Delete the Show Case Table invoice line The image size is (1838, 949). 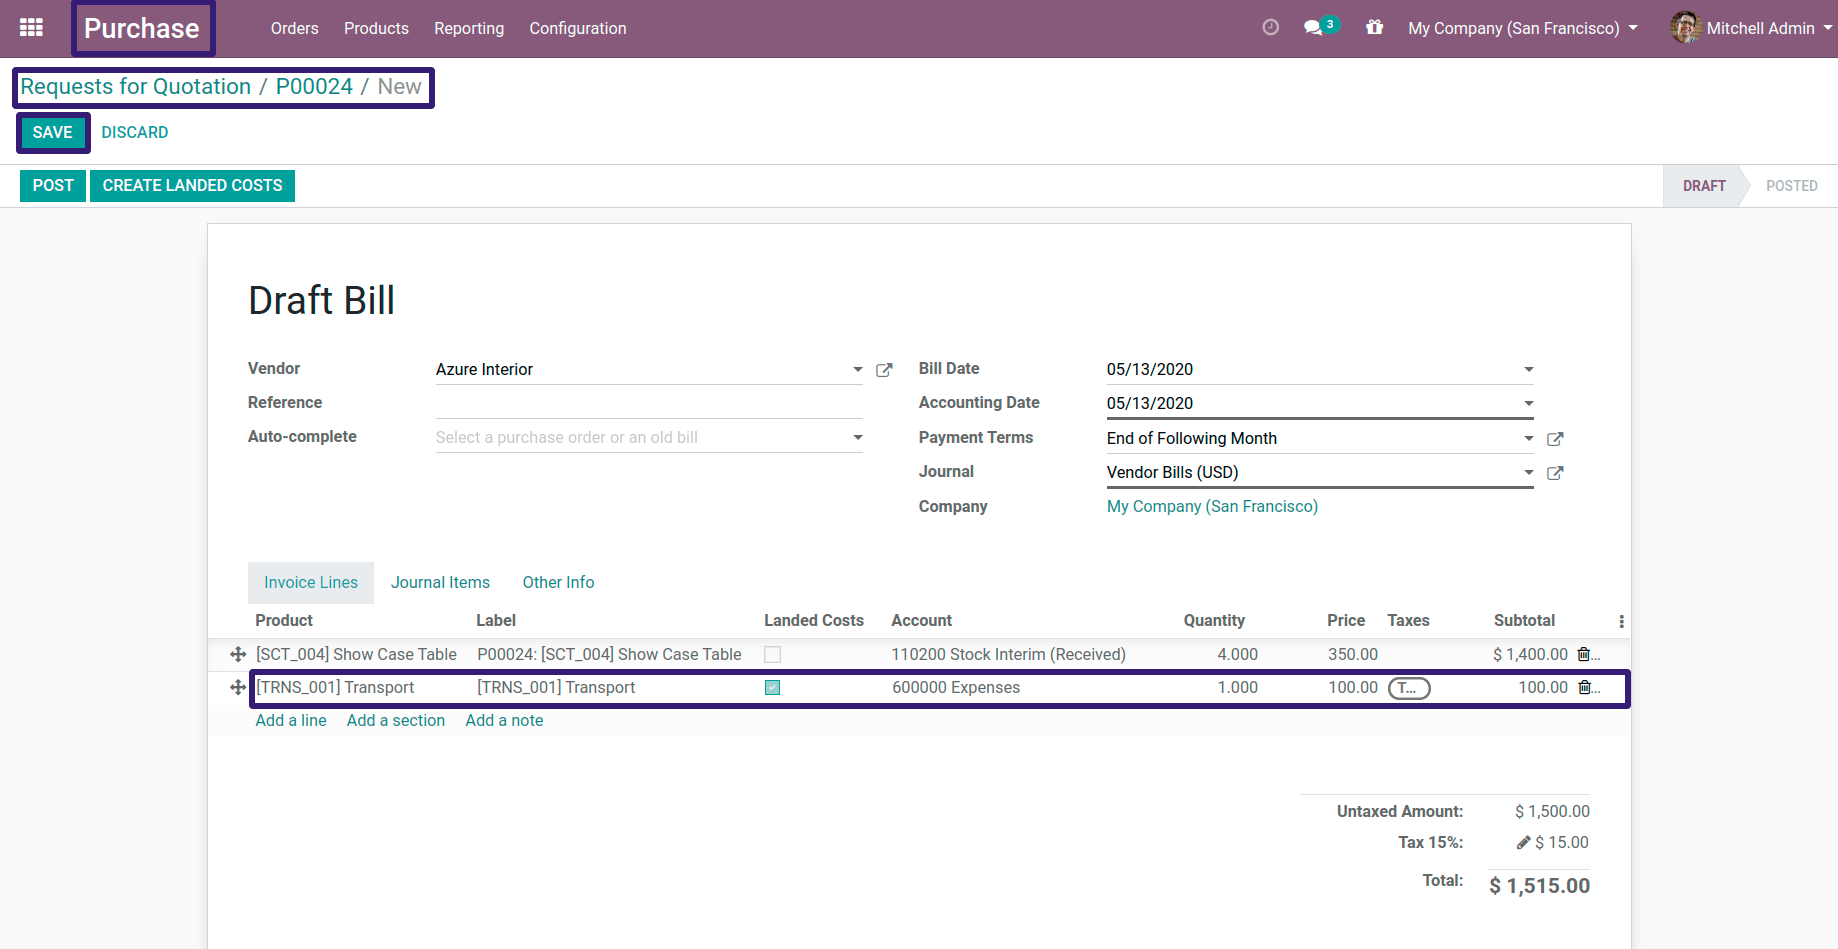click(1584, 654)
